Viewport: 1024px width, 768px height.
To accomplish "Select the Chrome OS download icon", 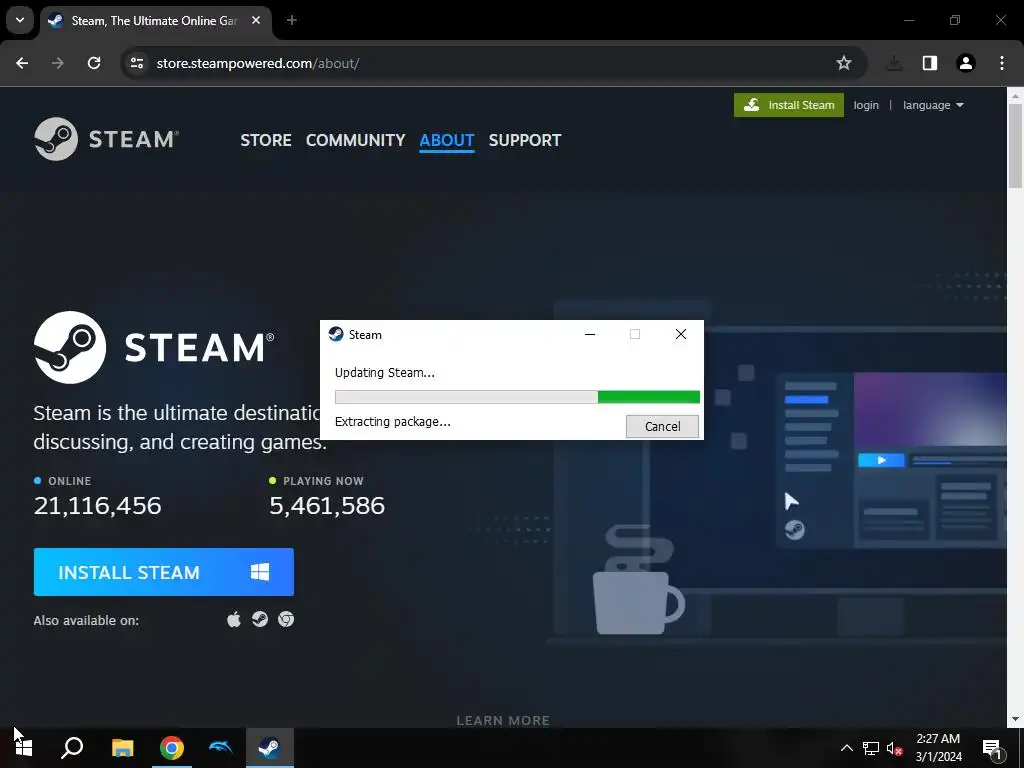I will [286, 619].
